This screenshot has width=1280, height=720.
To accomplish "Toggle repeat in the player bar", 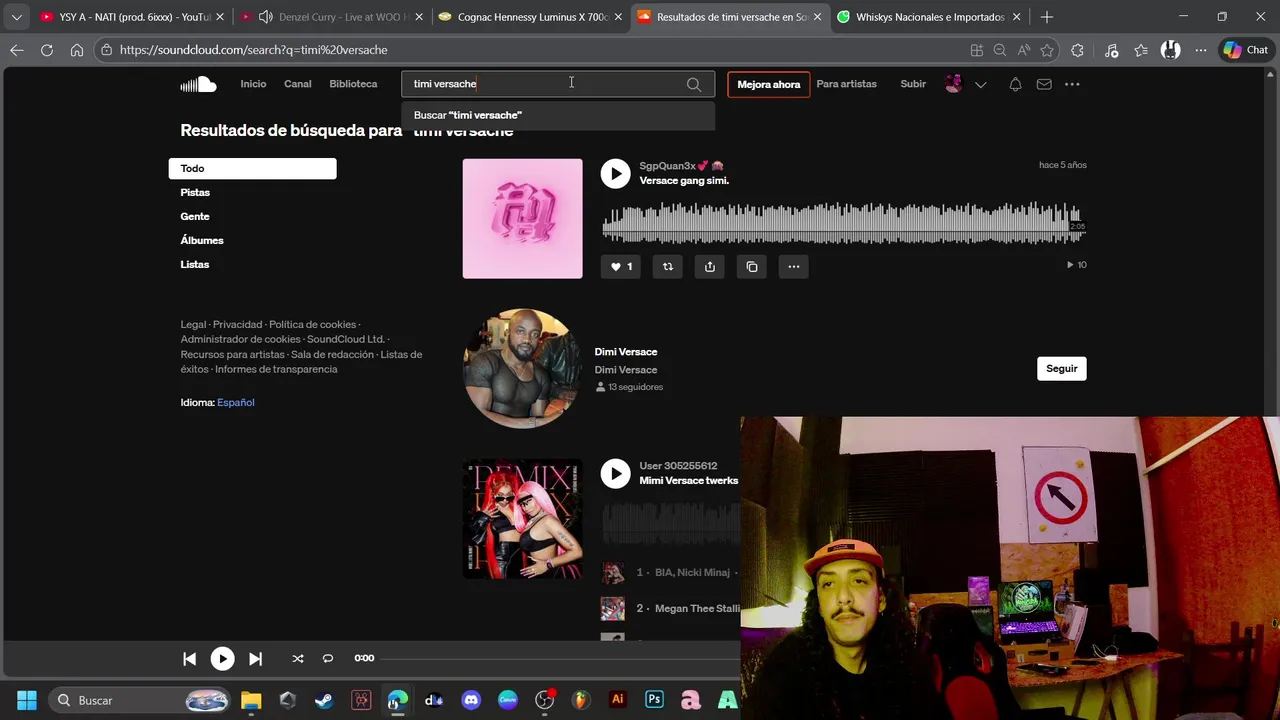I will click(x=328, y=658).
